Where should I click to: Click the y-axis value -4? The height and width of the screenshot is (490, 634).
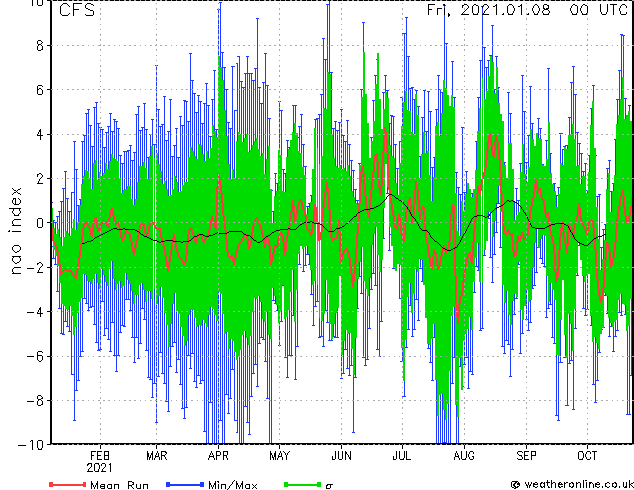[35, 312]
